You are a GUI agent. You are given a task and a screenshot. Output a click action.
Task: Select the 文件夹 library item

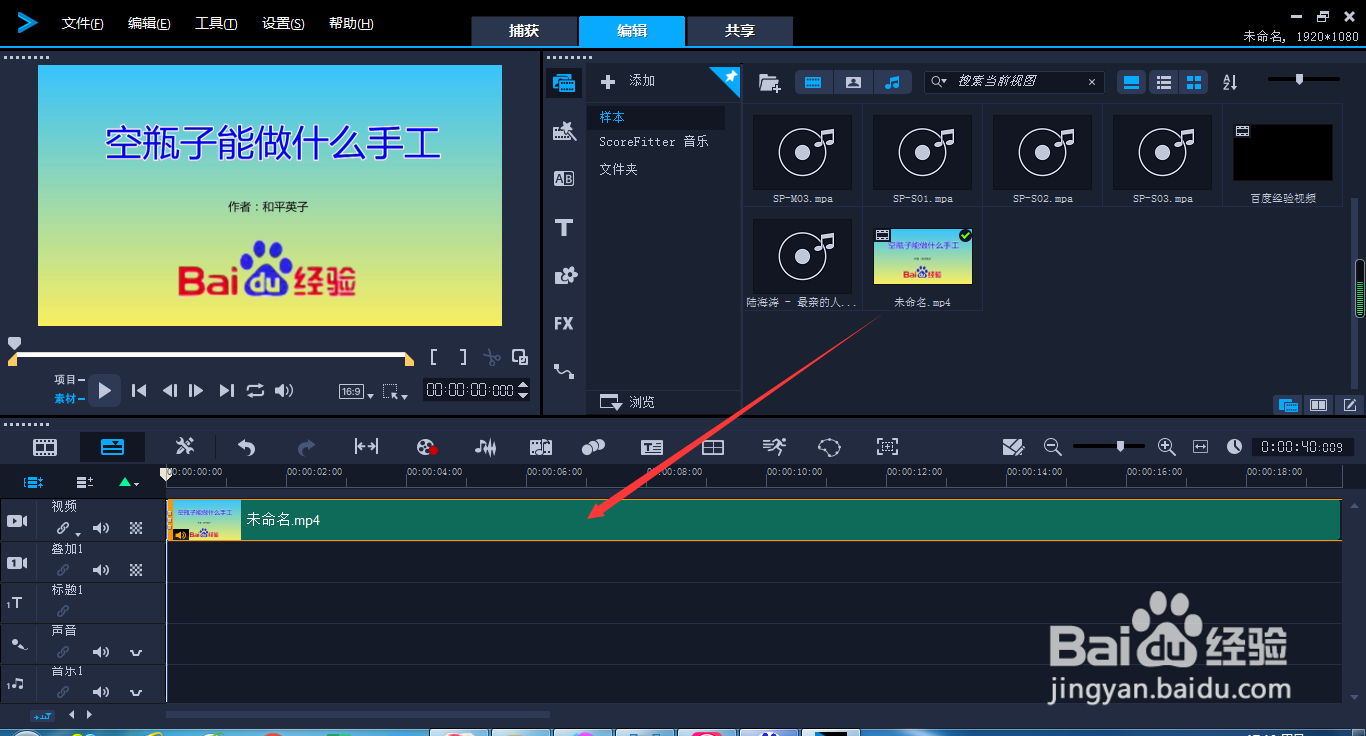(618, 169)
